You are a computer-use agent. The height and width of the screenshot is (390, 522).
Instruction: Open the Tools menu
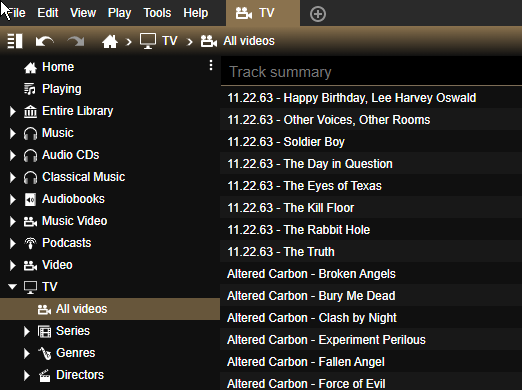pos(157,13)
